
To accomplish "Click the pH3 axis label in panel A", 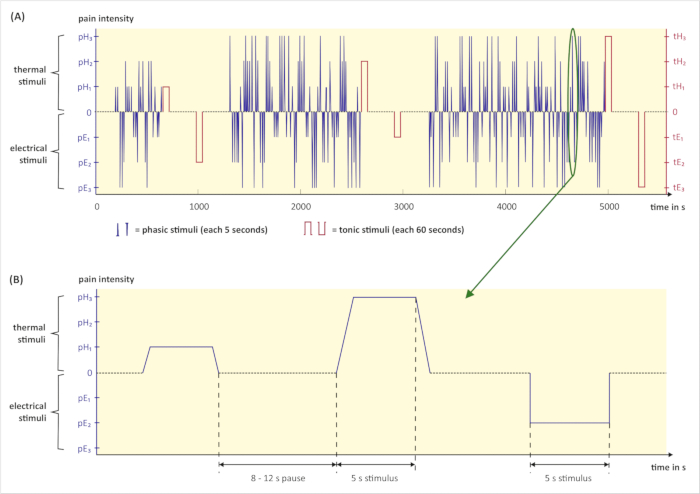I will point(85,37).
